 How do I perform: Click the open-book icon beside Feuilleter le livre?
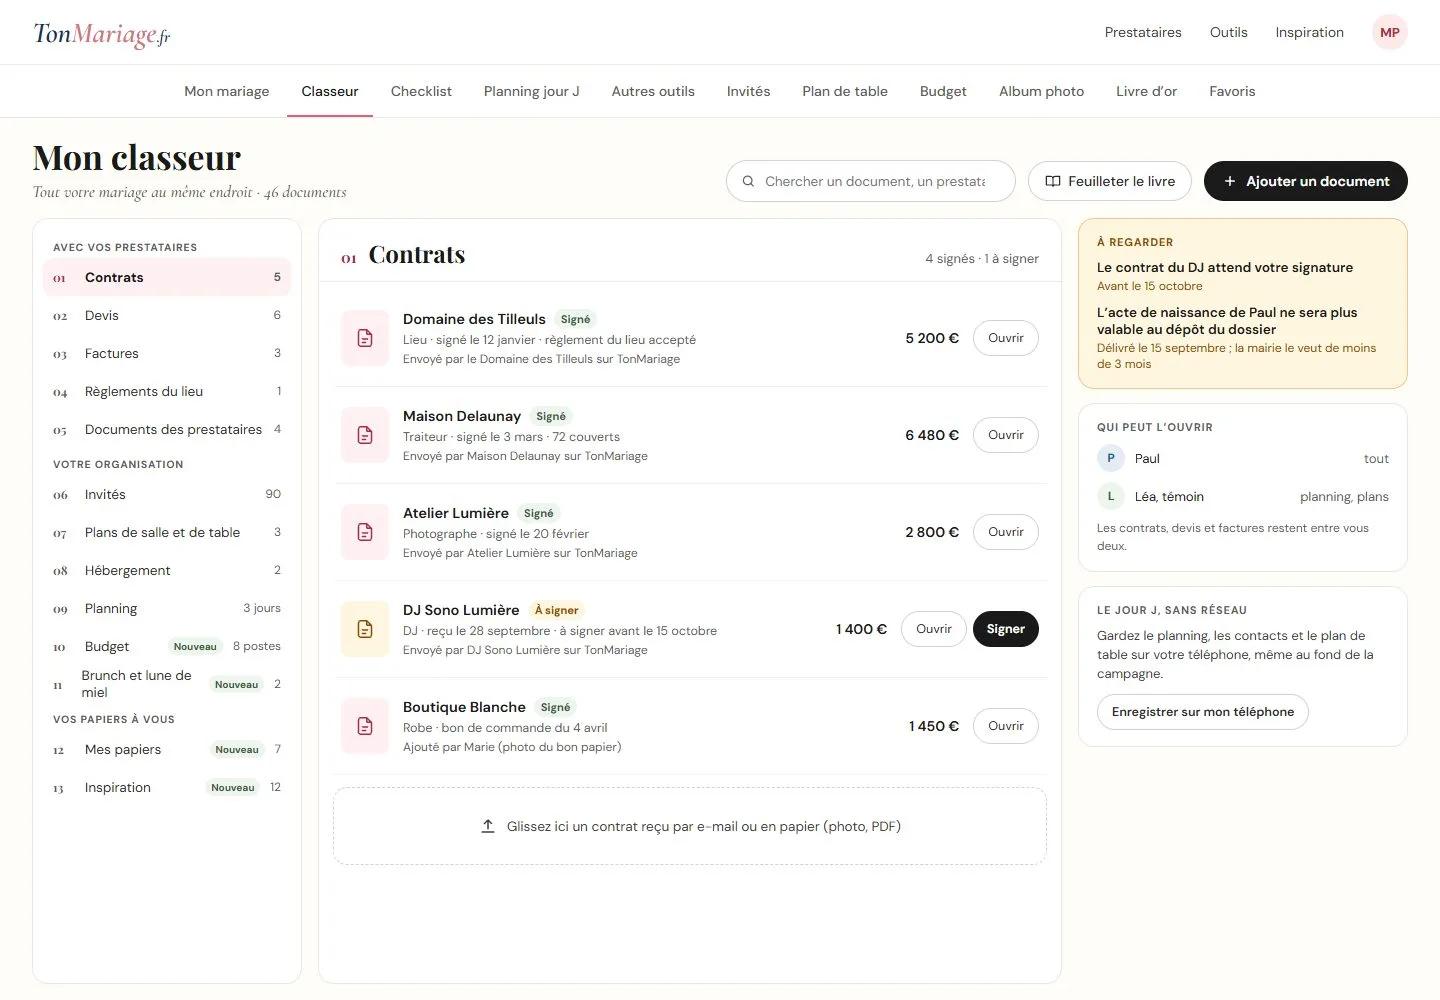[x=1053, y=181]
